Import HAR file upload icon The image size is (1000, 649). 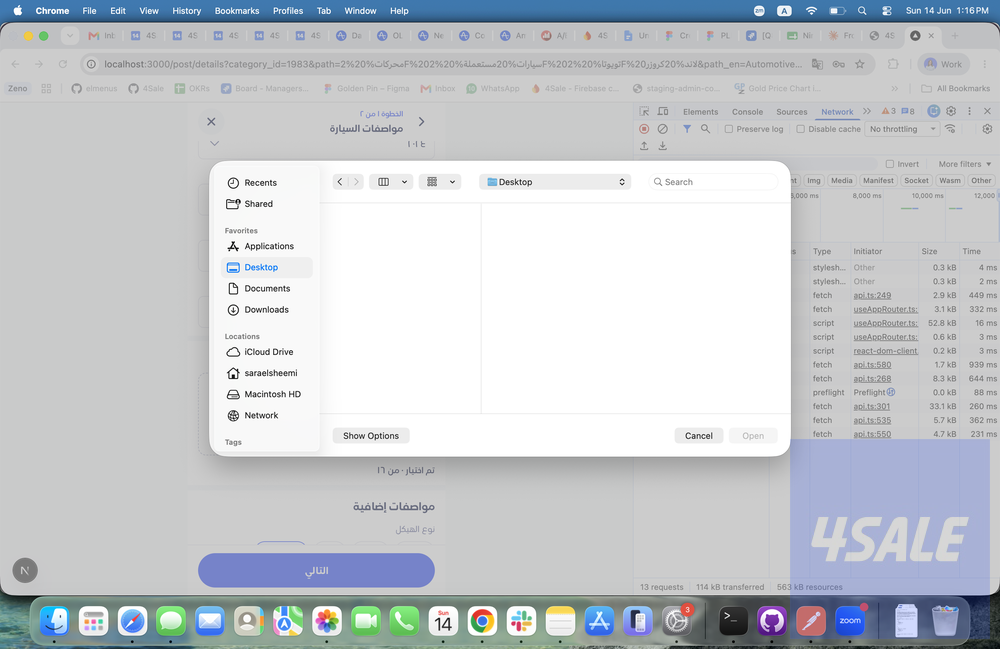pyautogui.click(x=644, y=146)
